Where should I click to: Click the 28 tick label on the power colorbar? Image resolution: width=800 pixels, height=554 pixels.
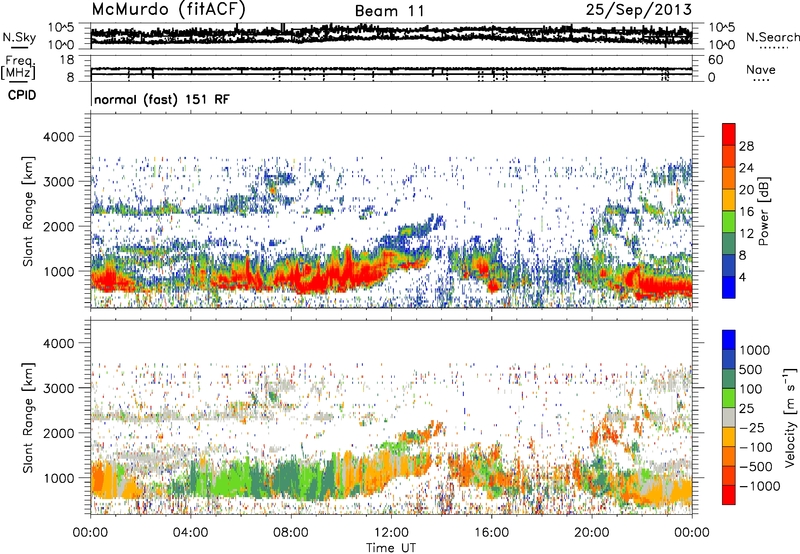click(x=746, y=146)
